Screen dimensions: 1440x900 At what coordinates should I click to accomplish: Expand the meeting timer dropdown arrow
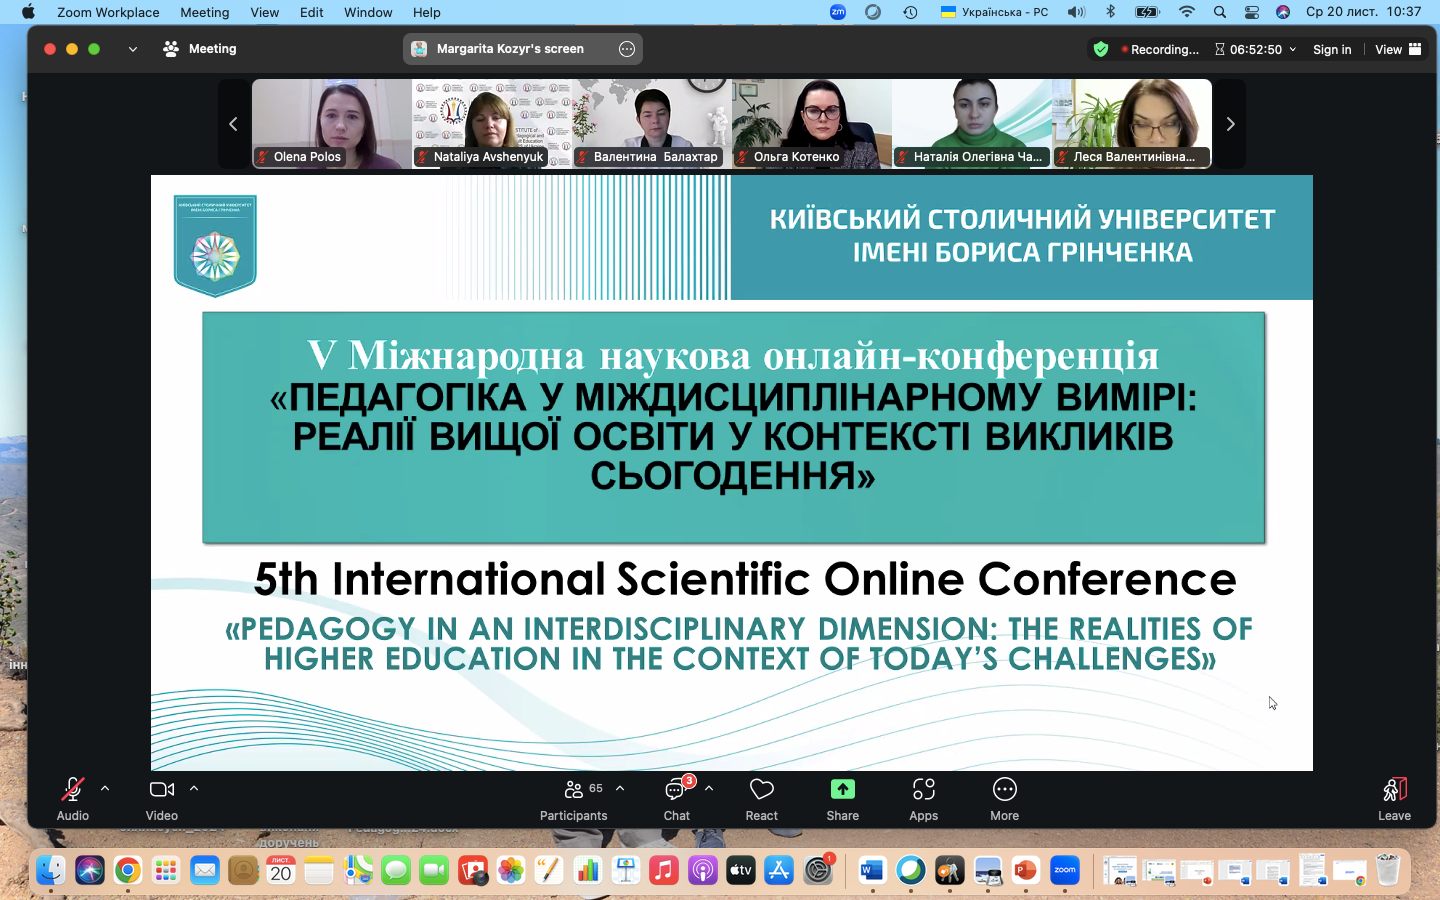[1292, 49]
